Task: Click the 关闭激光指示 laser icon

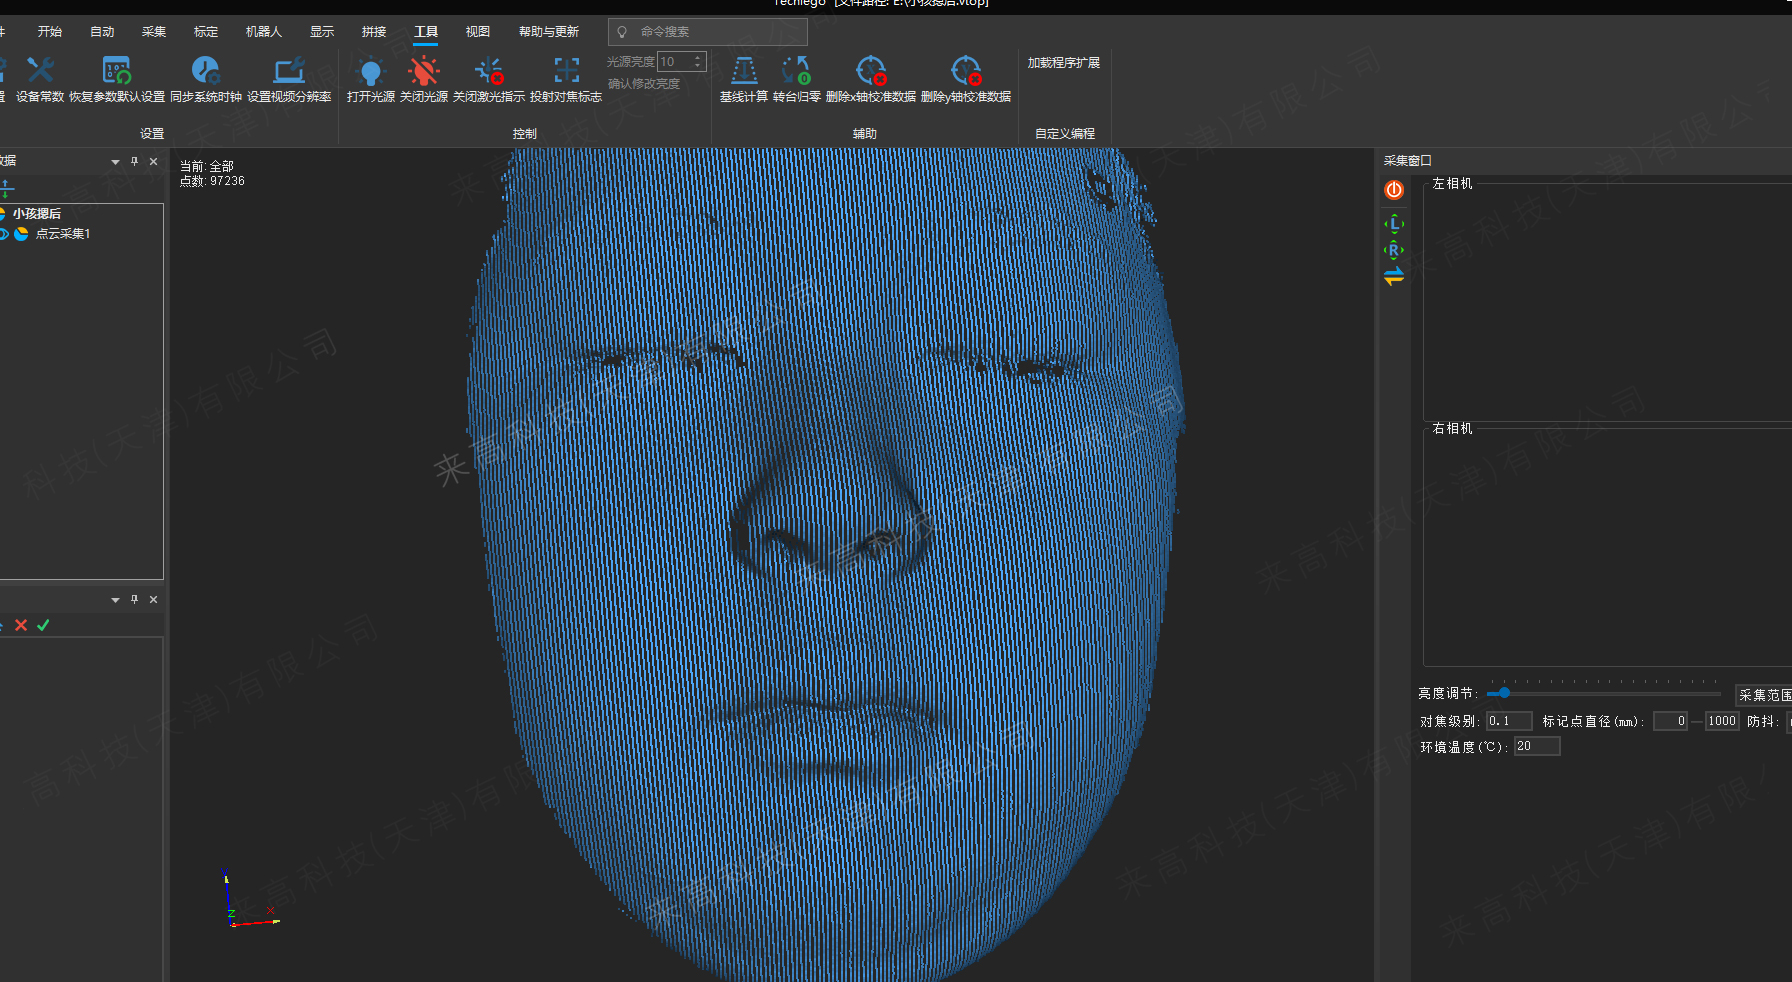Action: [x=489, y=72]
